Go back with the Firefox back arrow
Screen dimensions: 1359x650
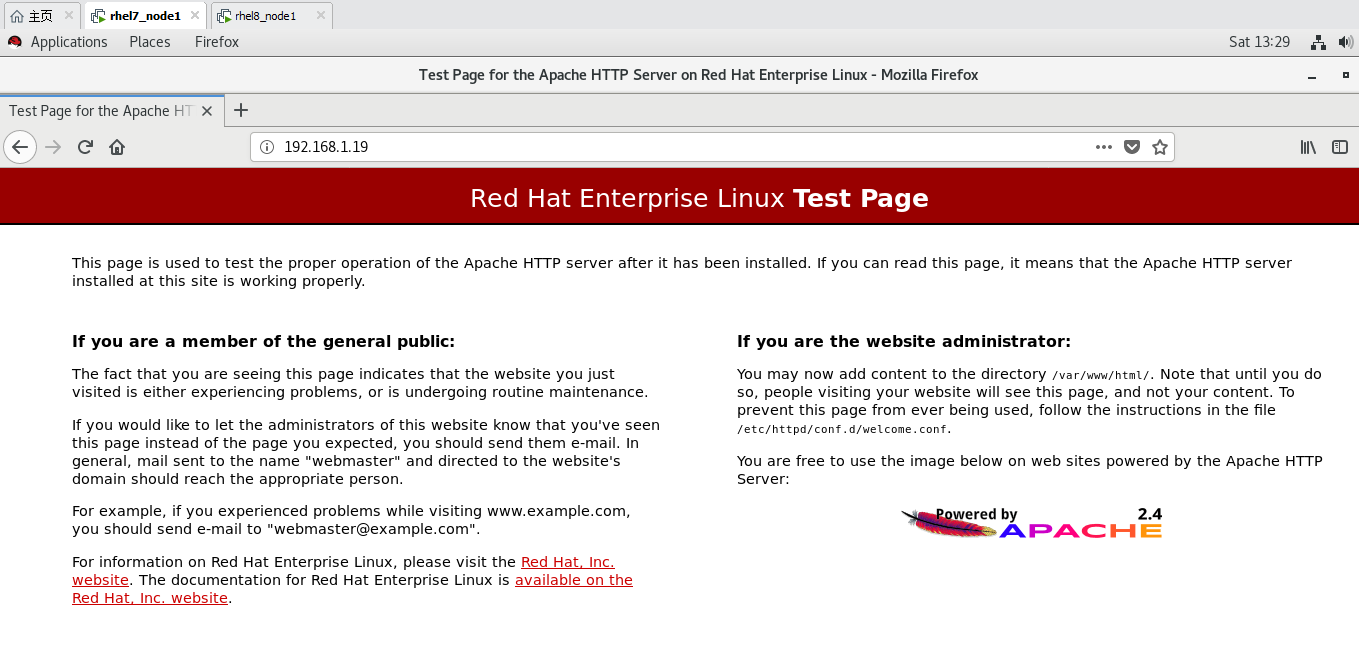pos(20,147)
